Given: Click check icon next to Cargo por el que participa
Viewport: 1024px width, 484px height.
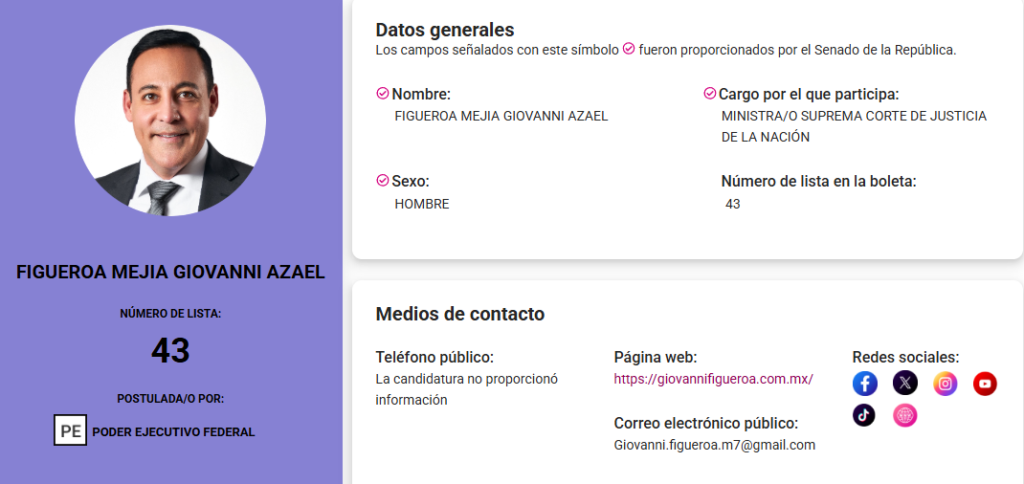Looking at the screenshot, I should [x=710, y=94].
